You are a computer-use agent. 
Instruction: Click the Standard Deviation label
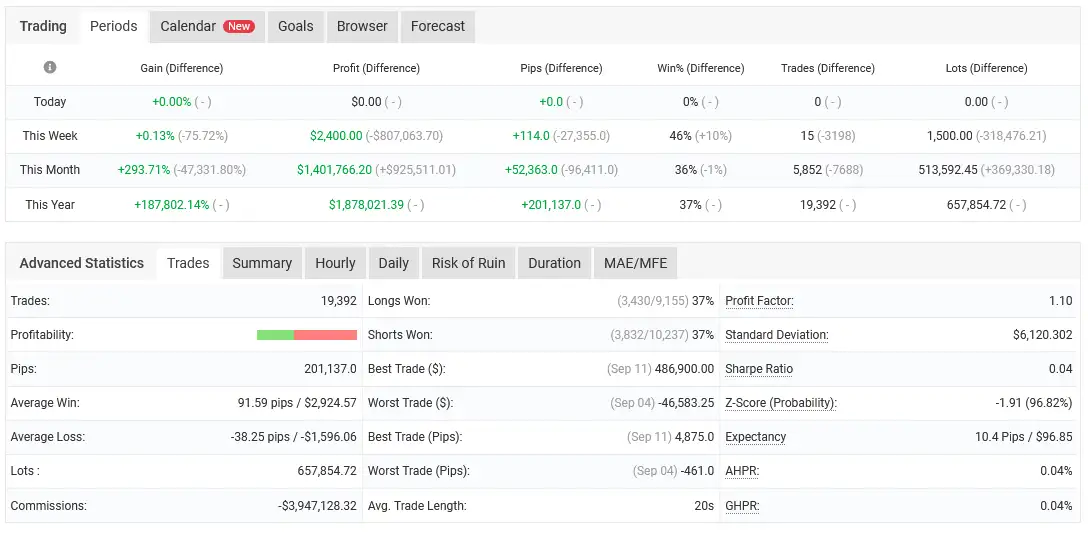pyautogui.click(x=776, y=335)
